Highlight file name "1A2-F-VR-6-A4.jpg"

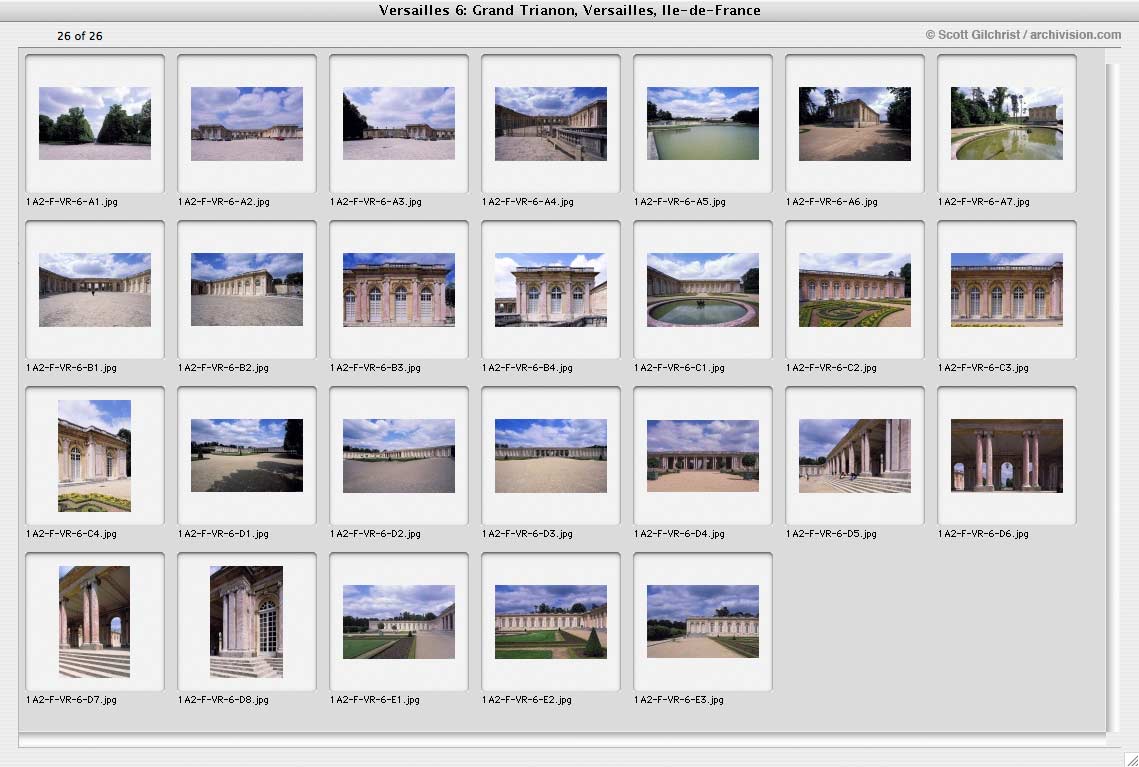coord(527,202)
